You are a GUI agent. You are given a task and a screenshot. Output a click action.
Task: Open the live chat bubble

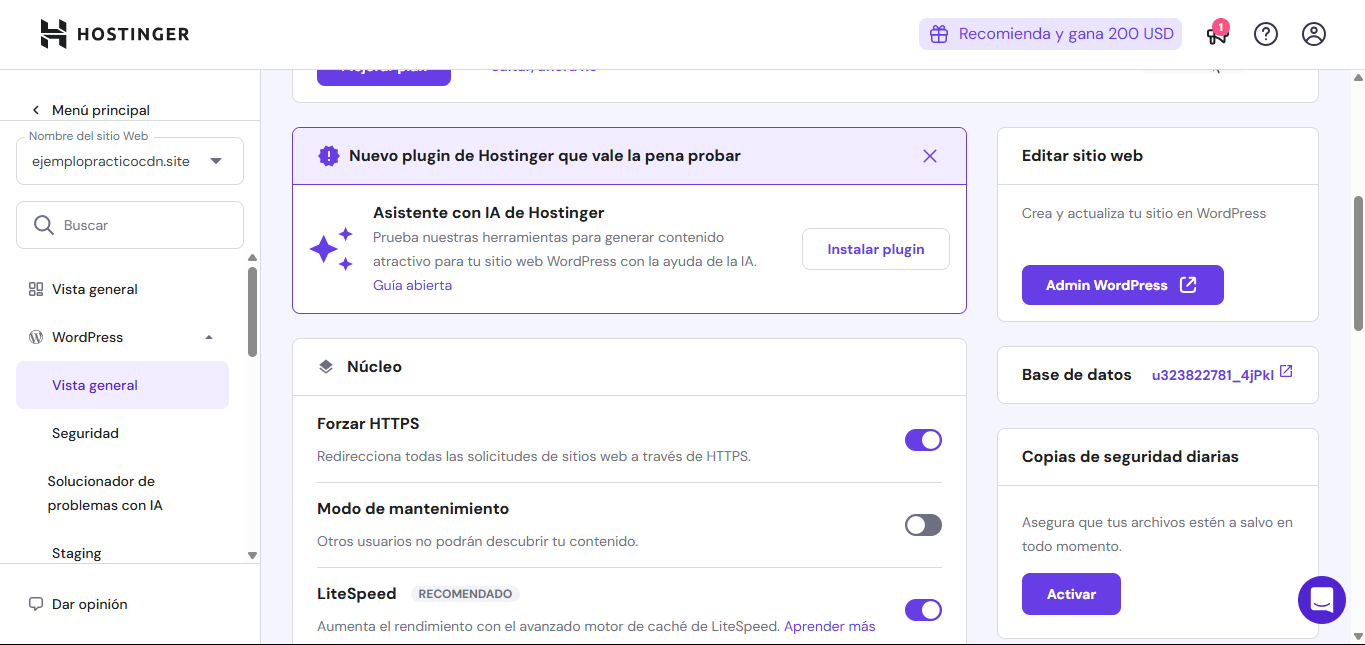tap(1322, 600)
